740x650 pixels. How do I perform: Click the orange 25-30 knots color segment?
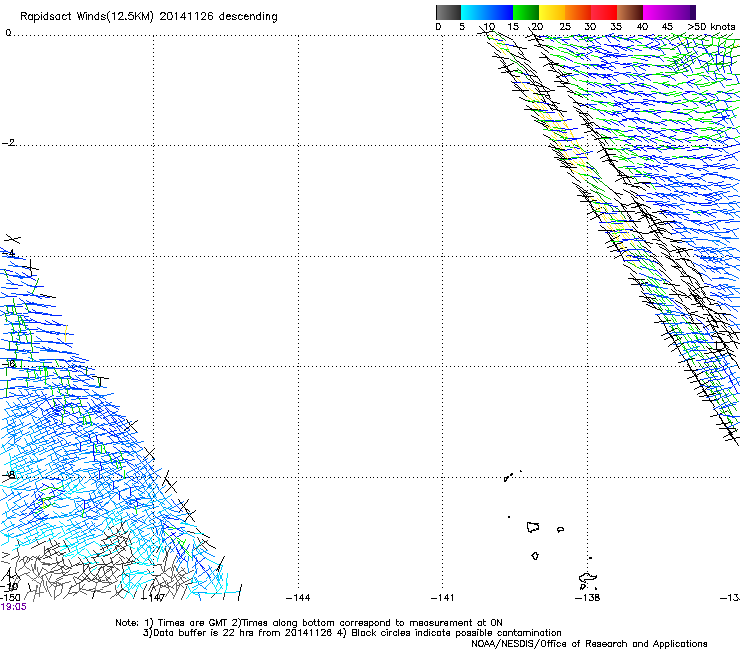point(578,12)
